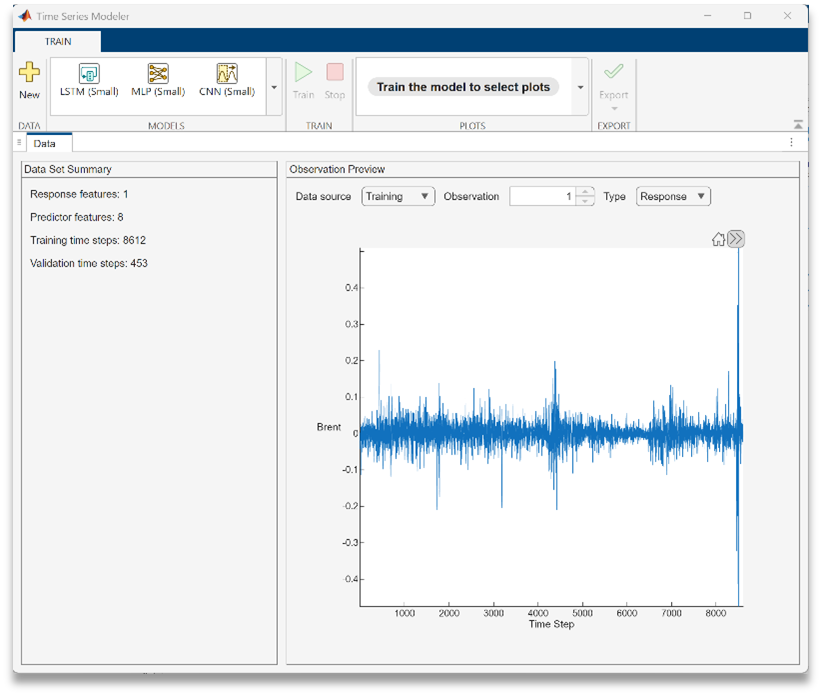Expand the models gallery dropdown arrow
822x696 pixels.
(274, 87)
